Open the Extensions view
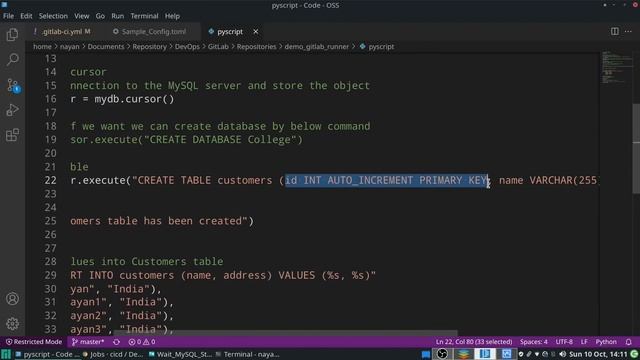This screenshot has width=640, height=360. click(x=12, y=135)
